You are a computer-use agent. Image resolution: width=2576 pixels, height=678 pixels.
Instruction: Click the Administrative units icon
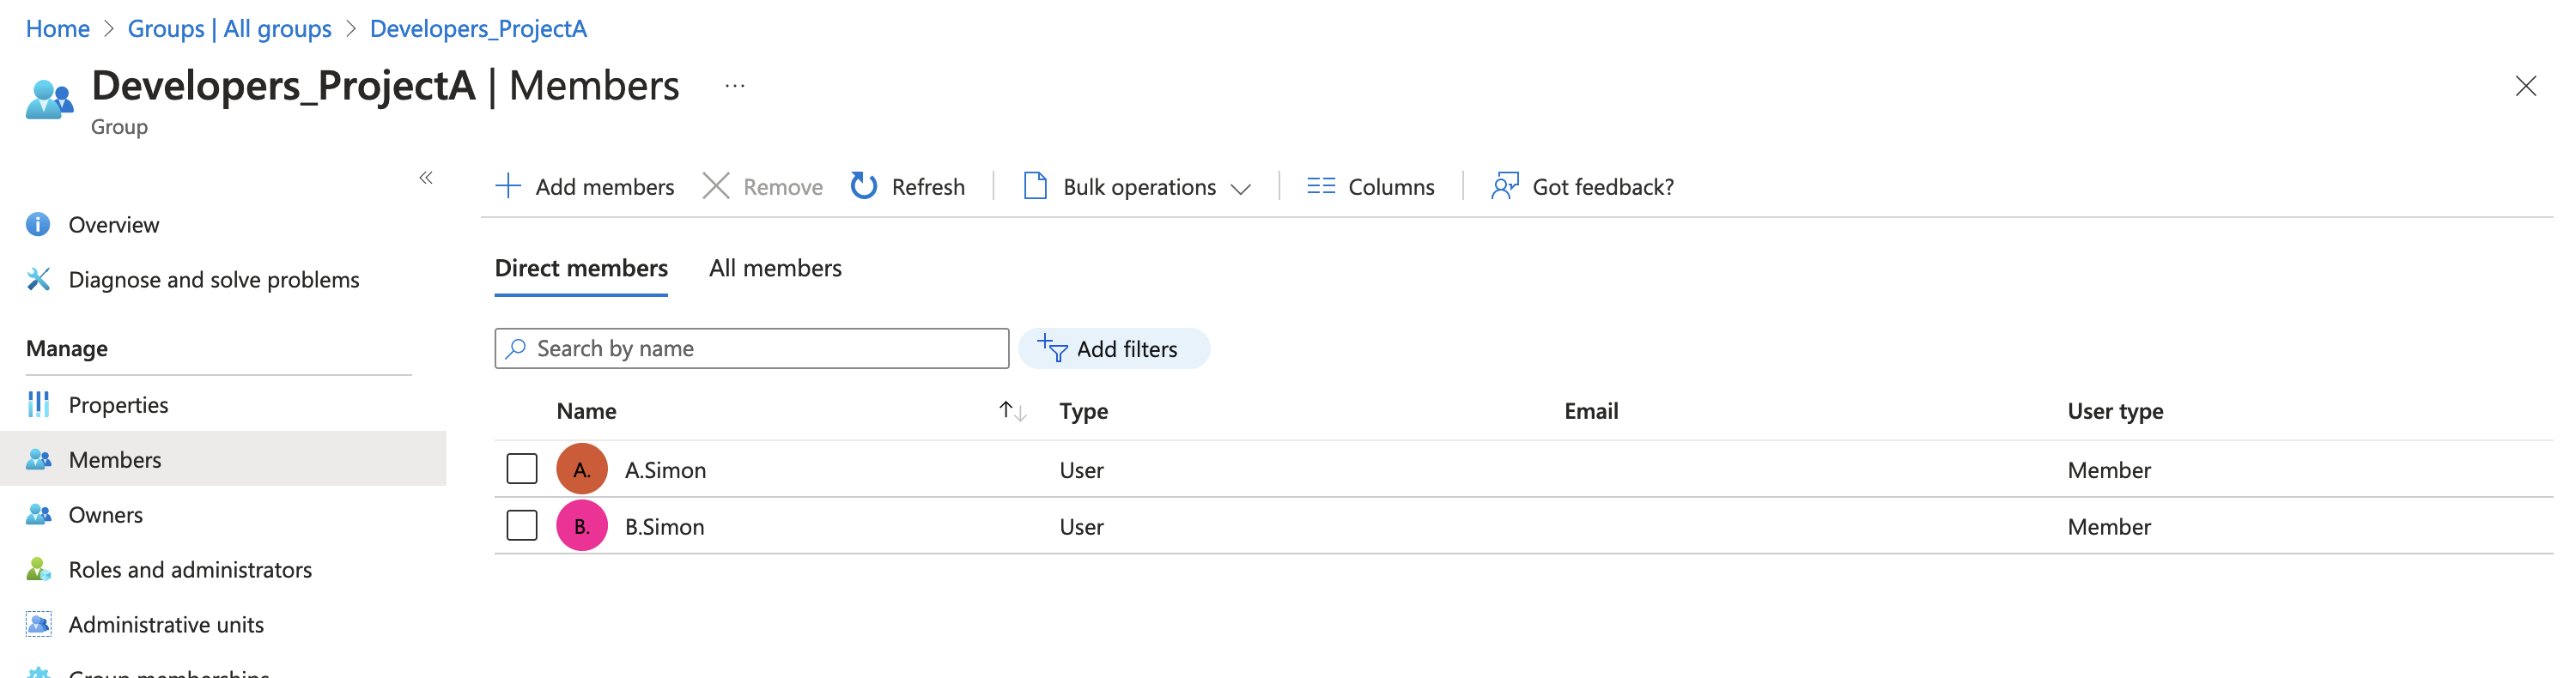pos(38,624)
